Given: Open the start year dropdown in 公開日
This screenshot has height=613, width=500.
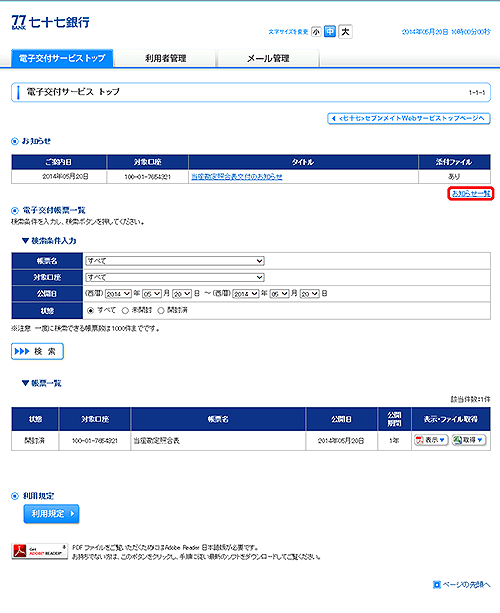Looking at the screenshot, I should 118,294.
